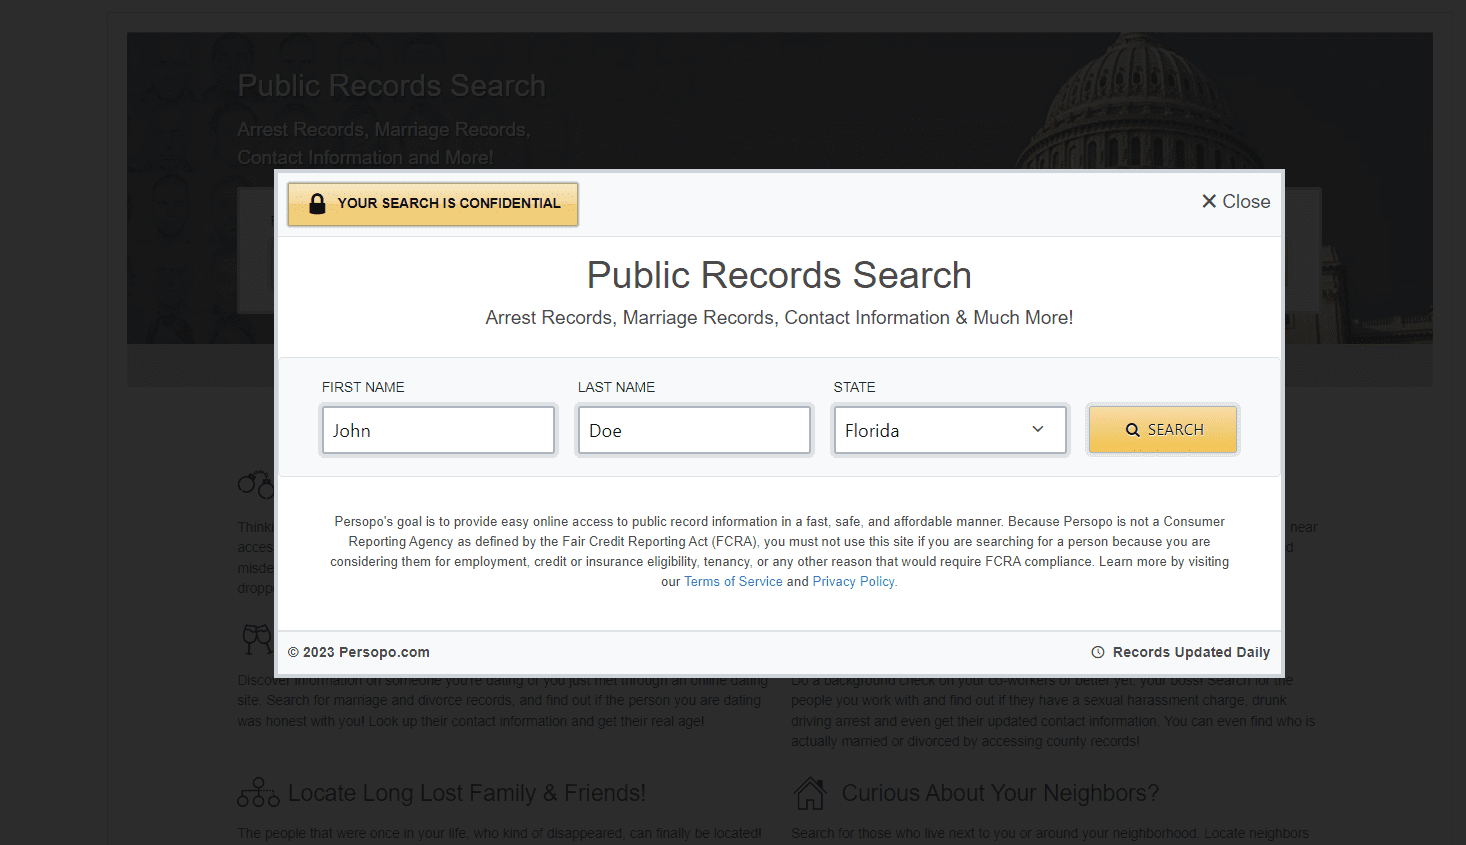1466x845 pixels.
Task: Click the handcuffs icon behind the dialog
Action: click(x=255, y=484)
